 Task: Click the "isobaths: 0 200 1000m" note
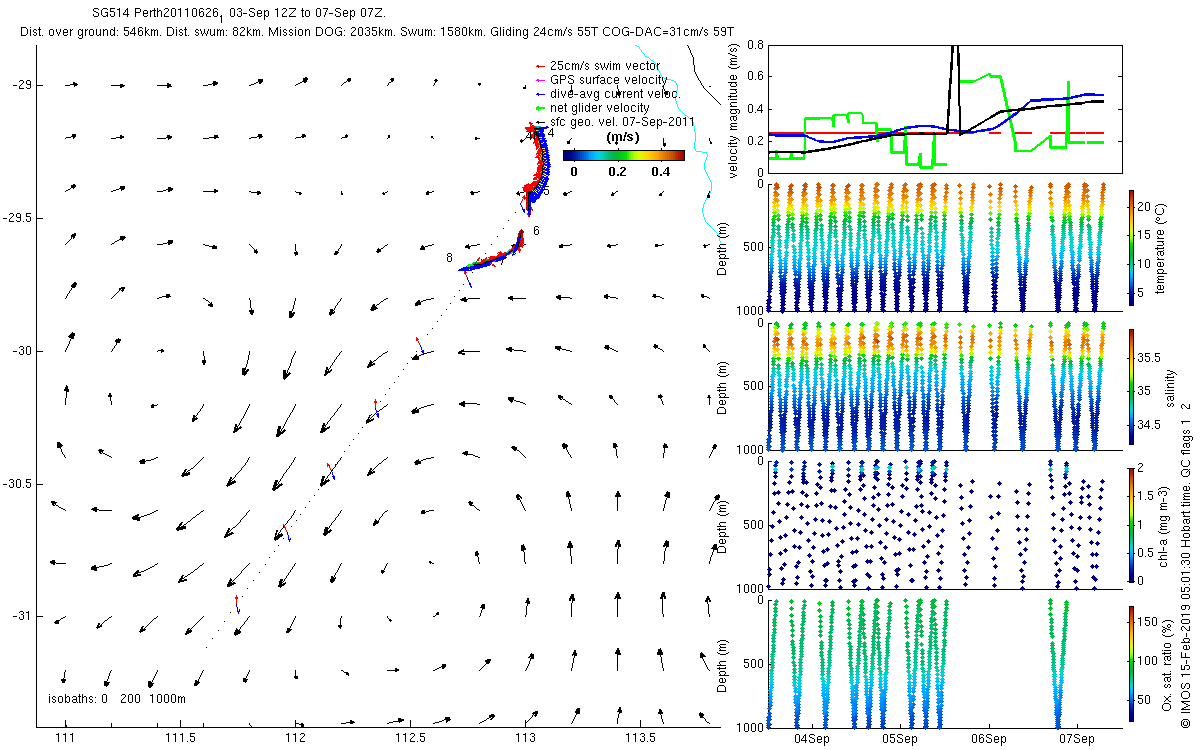coord(117,698)
